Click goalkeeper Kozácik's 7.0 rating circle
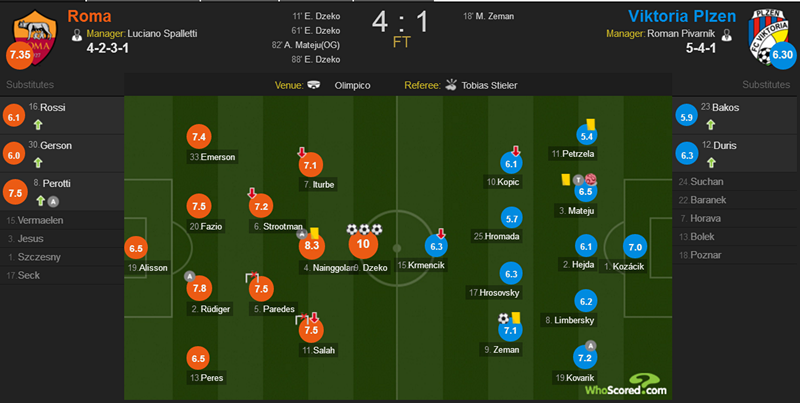 click(635, 247)
